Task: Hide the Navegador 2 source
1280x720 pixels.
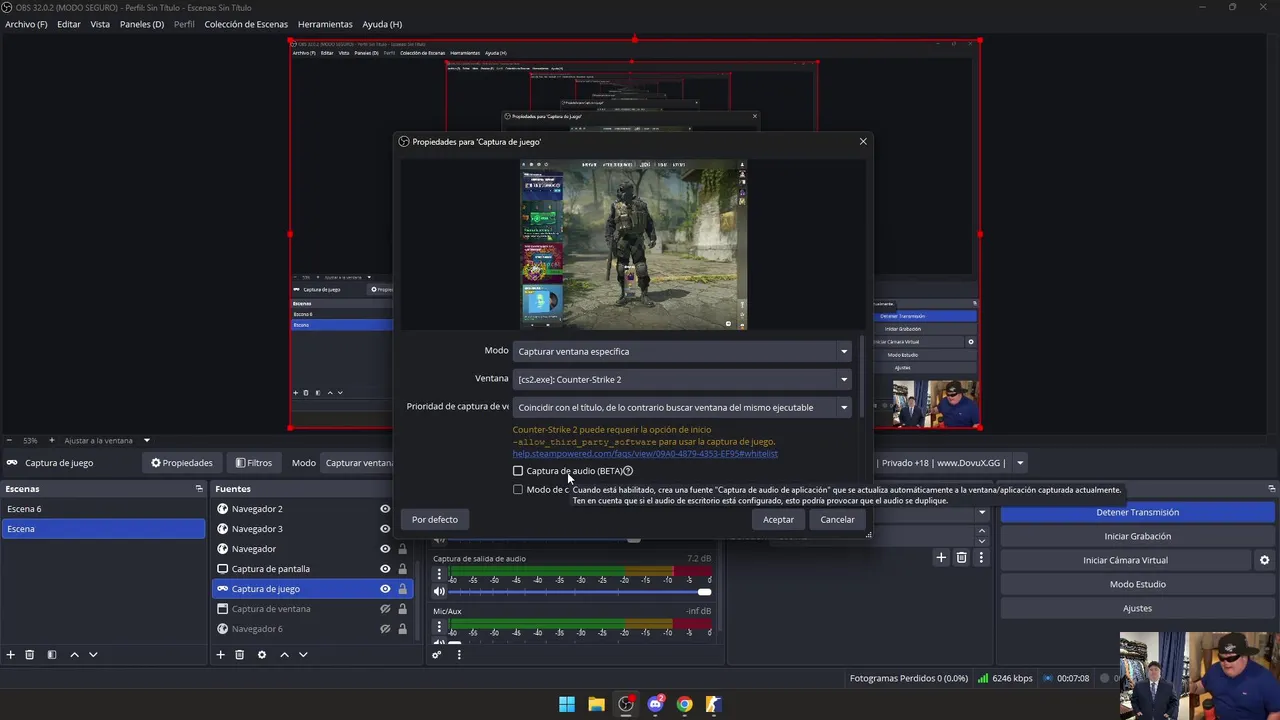Action: (x=385, y=509)
